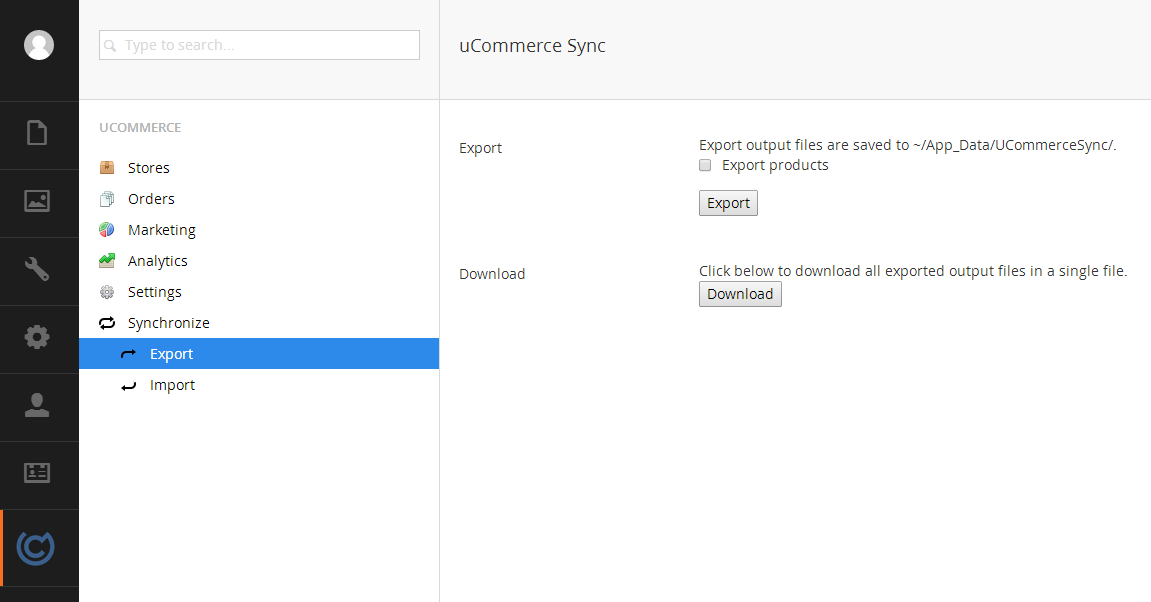The height and width of the screenshot is (602, 1151).
Task: Open the Developer gear icon
Action: [x=37, y=337]
